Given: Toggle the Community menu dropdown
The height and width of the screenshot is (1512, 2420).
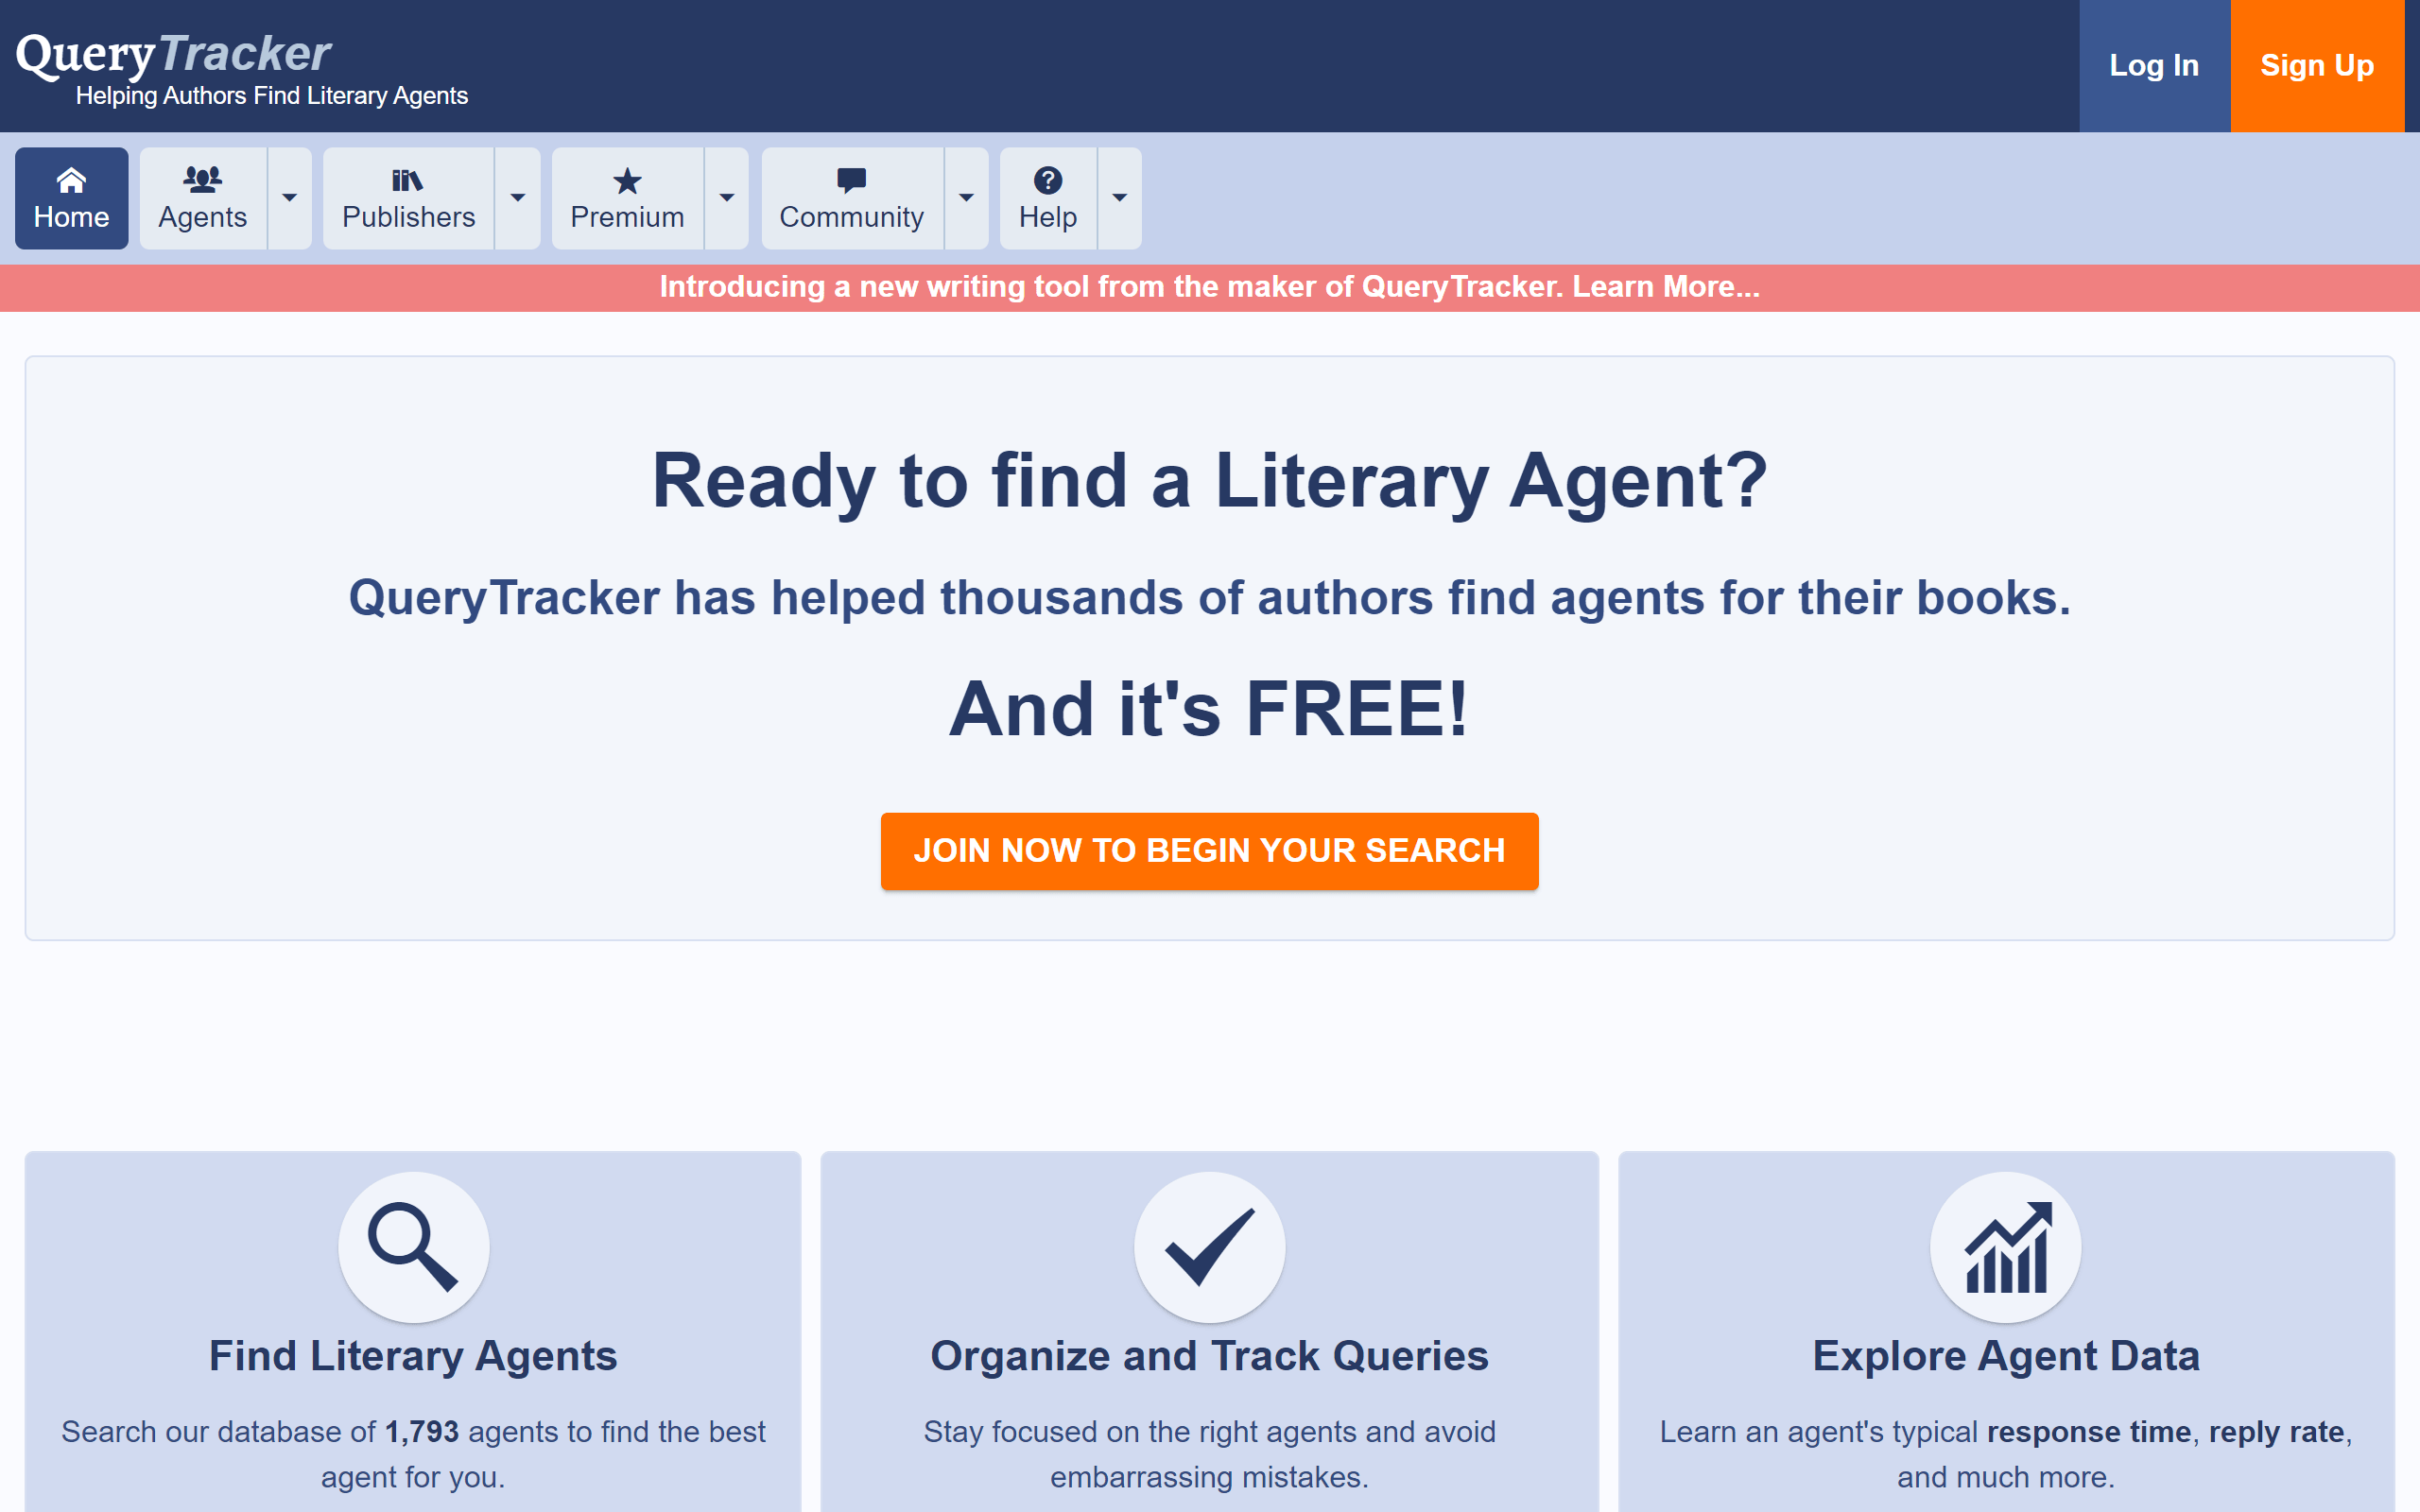Looking at the screenshot, I should tap(963, 197).
